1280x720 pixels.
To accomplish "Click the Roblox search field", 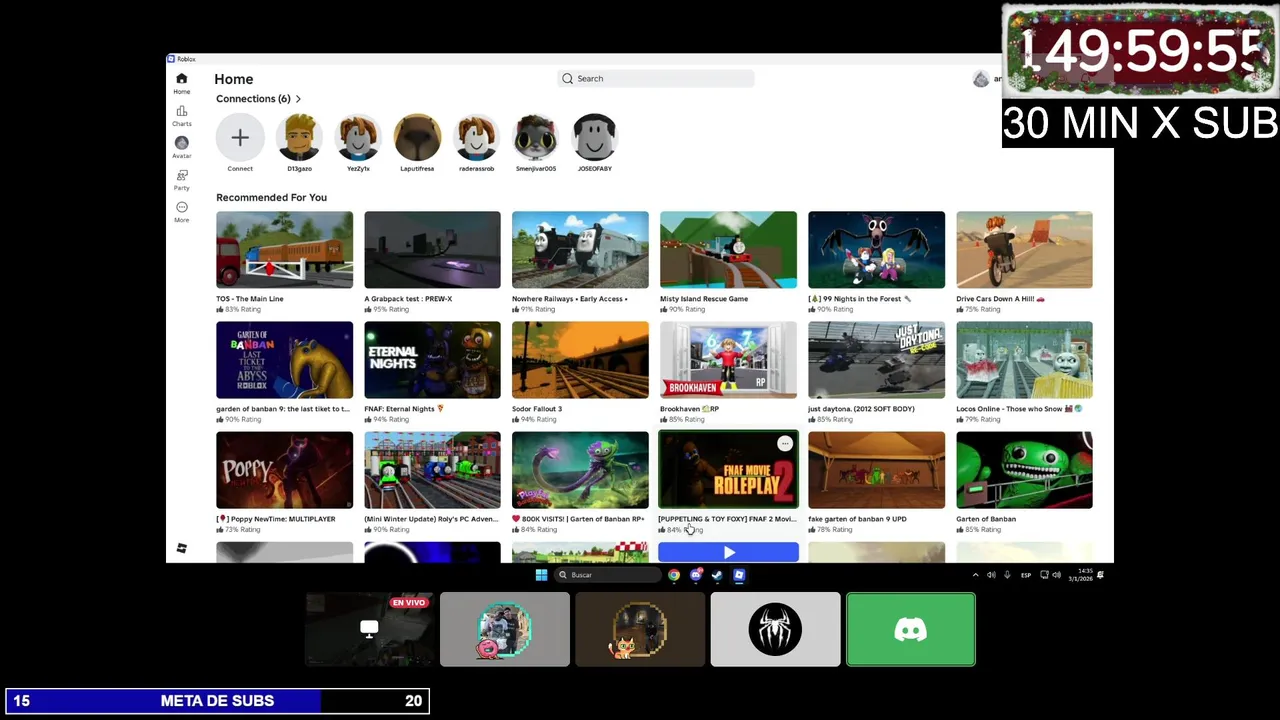I will [x=656, y=79].
